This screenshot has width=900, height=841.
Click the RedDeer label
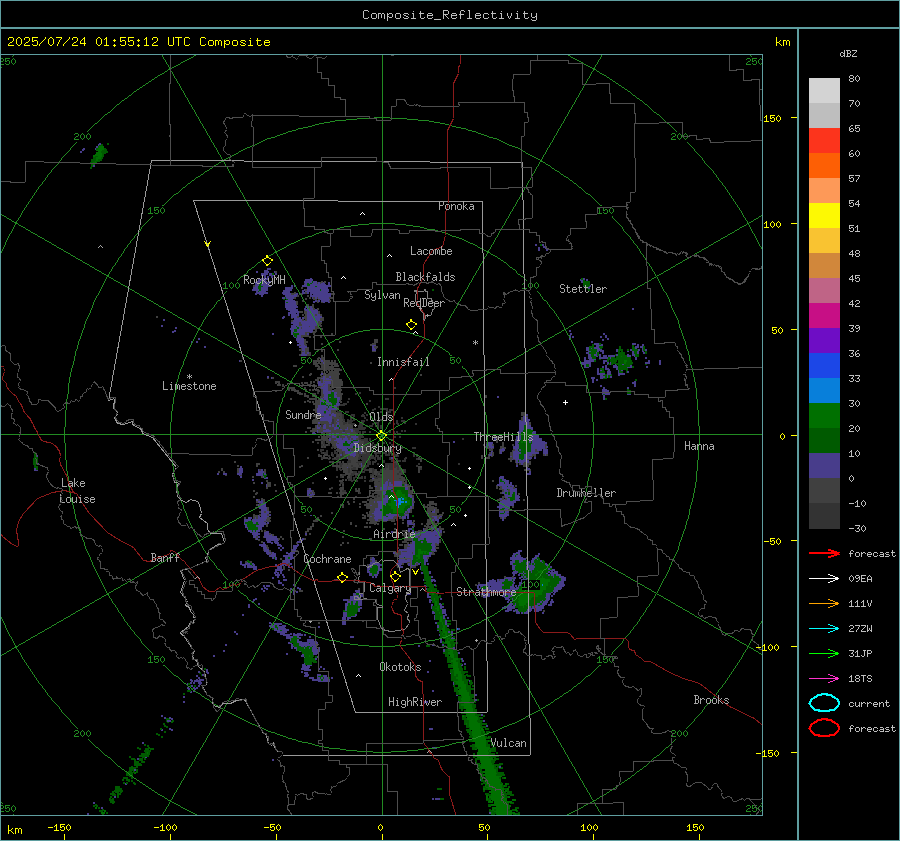point(424,303)
